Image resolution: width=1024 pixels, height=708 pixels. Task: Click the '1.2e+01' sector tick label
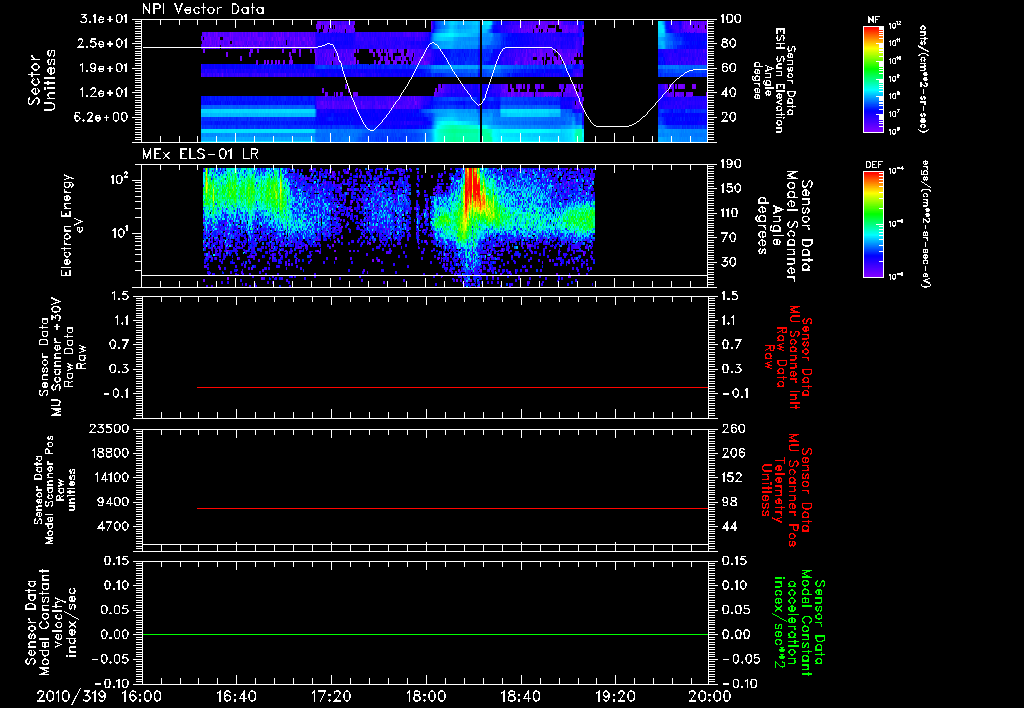tap(104, 93)
